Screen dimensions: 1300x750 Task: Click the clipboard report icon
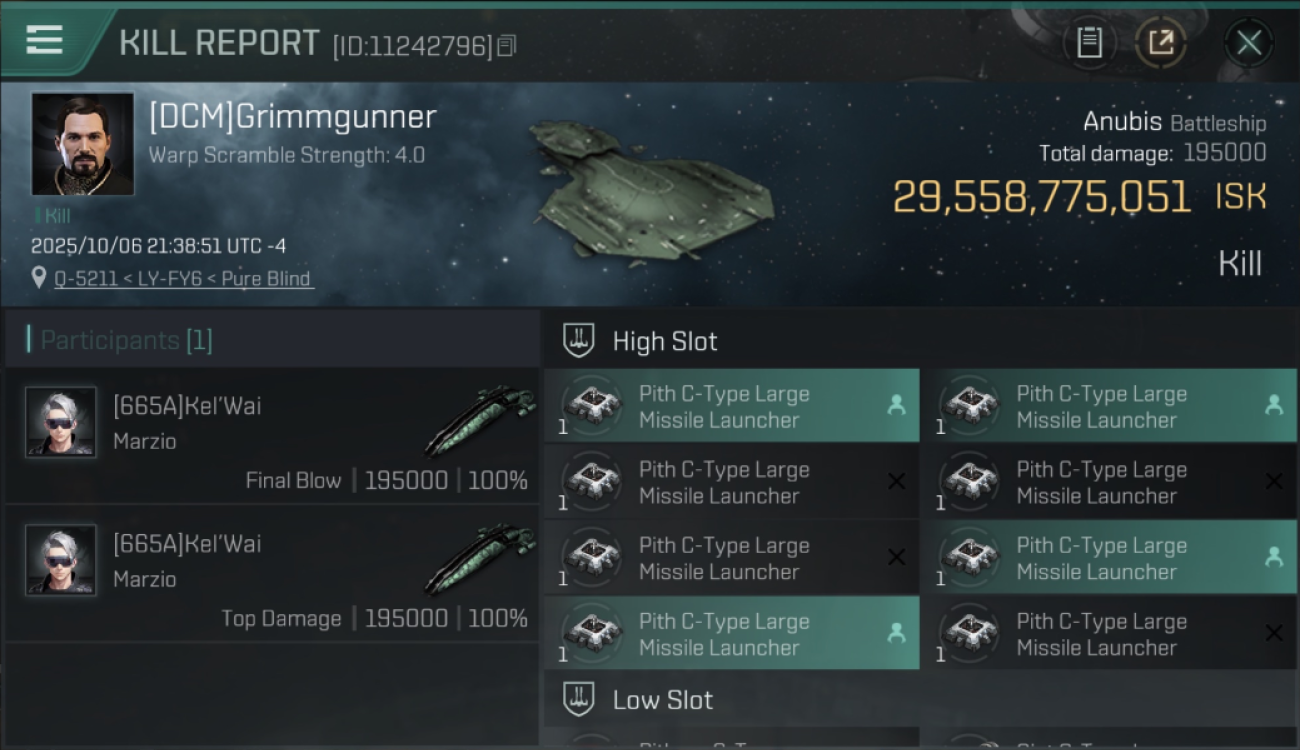point(1089,42)
